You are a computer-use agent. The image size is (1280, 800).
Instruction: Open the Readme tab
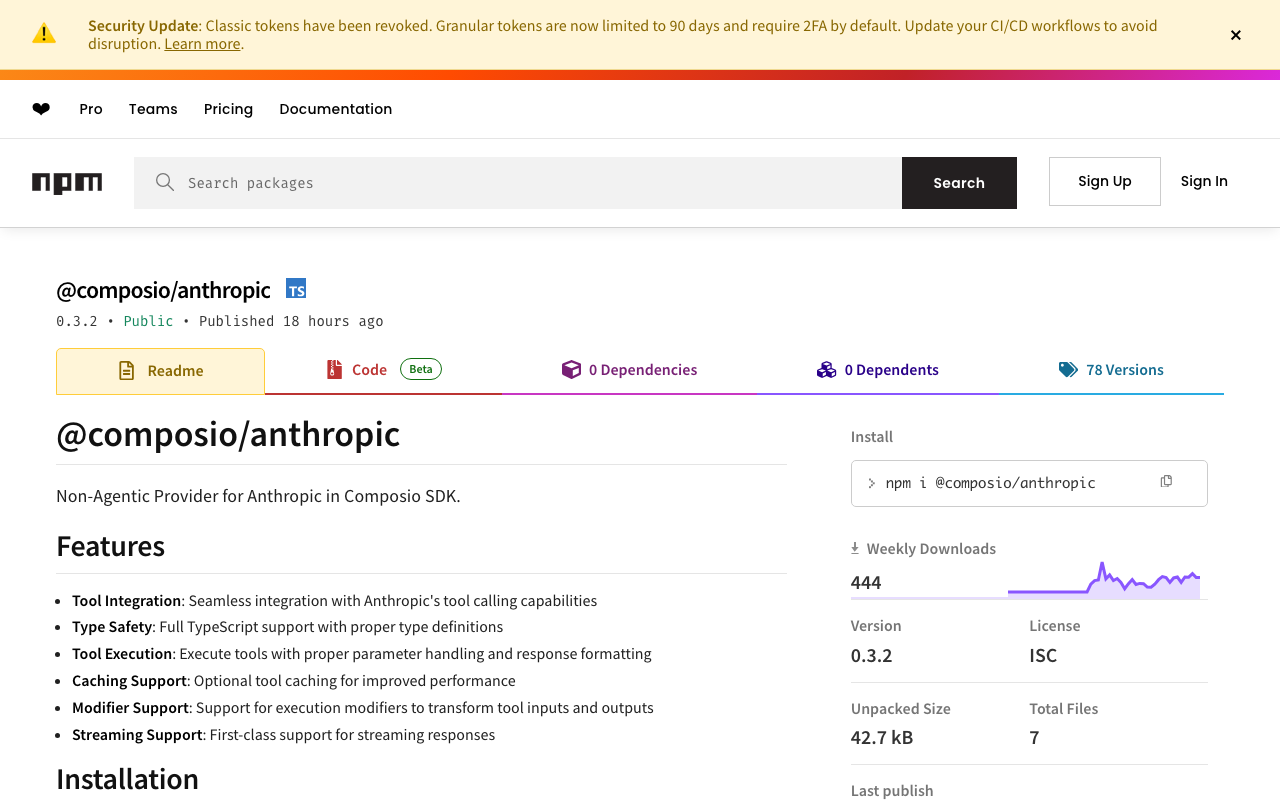click(160, 371)
